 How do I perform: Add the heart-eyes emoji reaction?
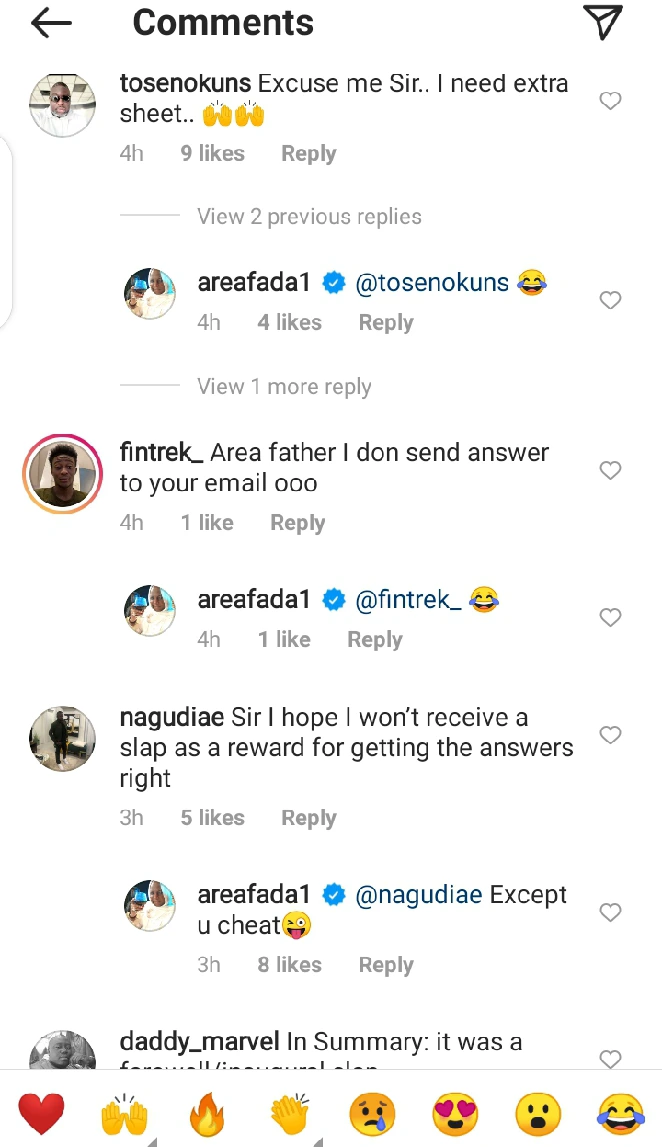454,1114
